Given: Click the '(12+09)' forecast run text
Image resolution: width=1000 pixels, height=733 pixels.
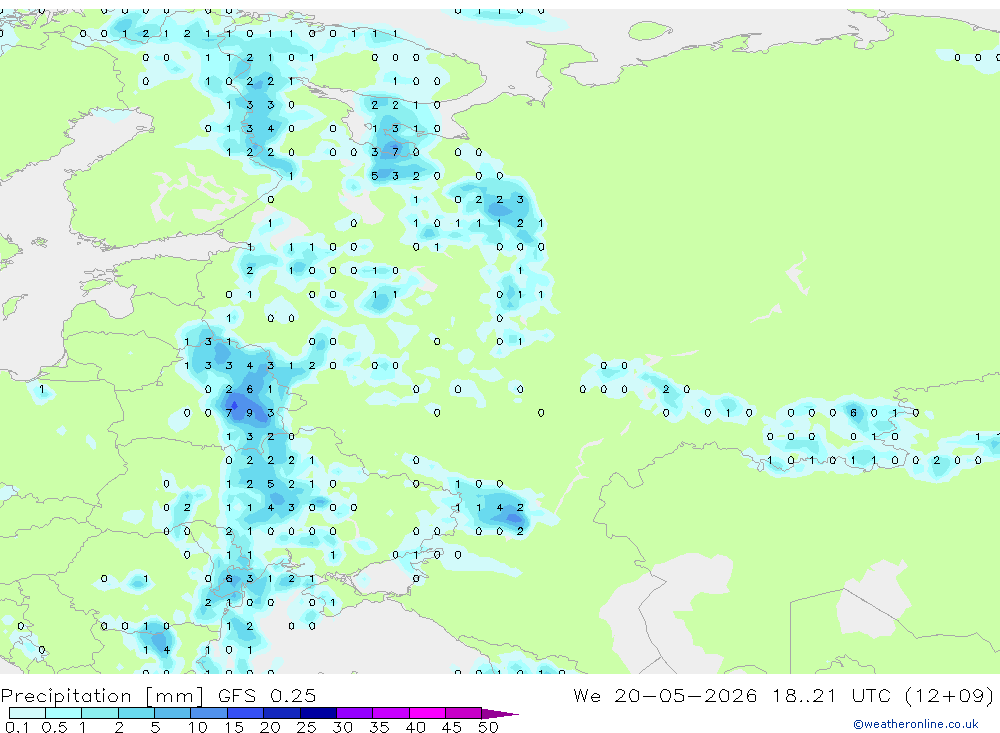Looking at the screenshot, I should 950,695.
